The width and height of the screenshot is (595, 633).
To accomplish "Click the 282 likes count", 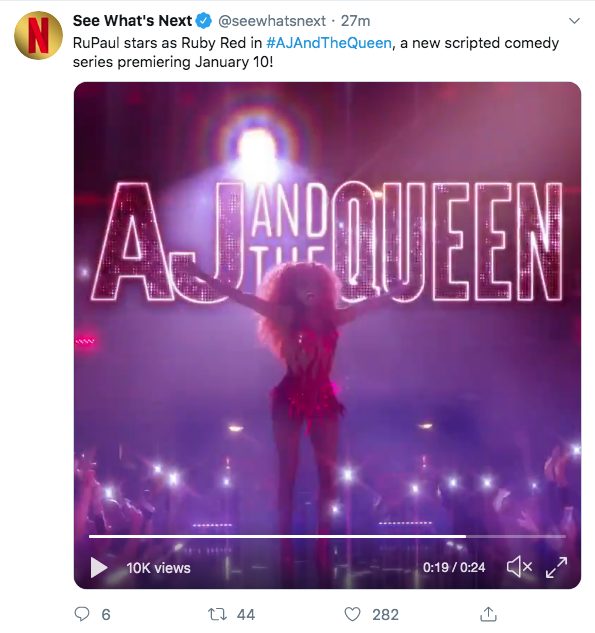I will (x=385, y=615).
